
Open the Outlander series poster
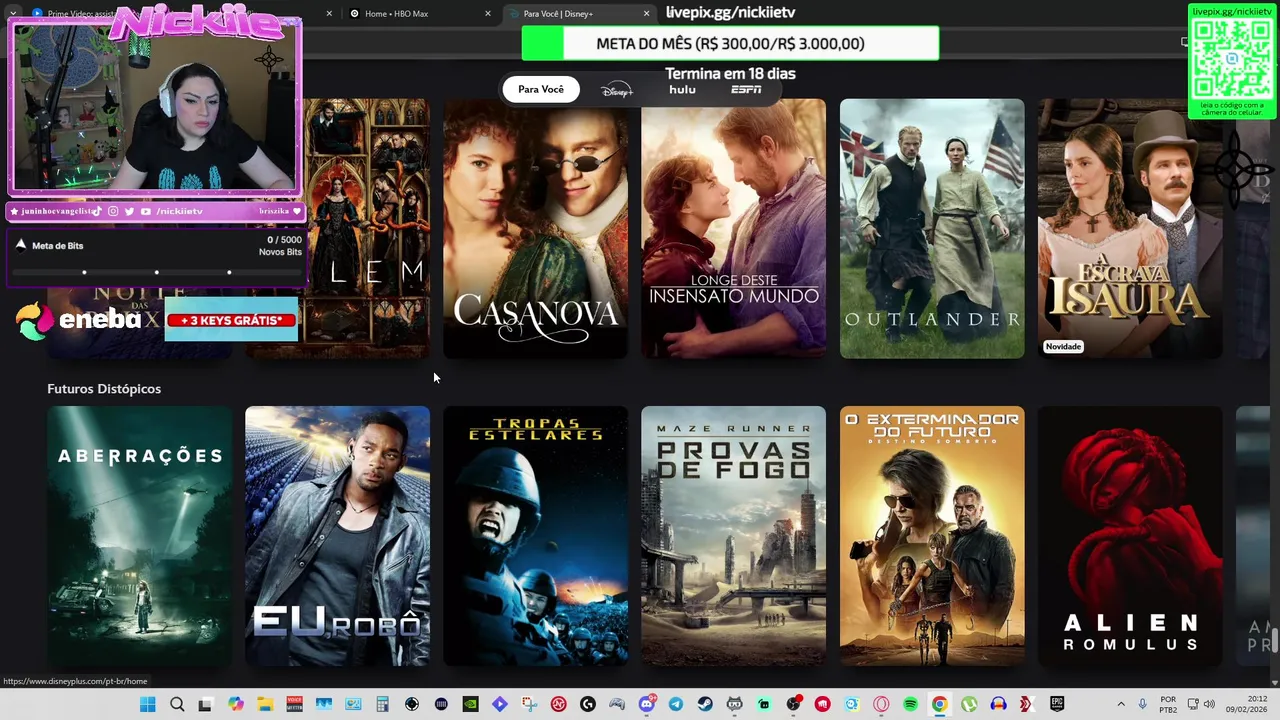pos(932,228)
